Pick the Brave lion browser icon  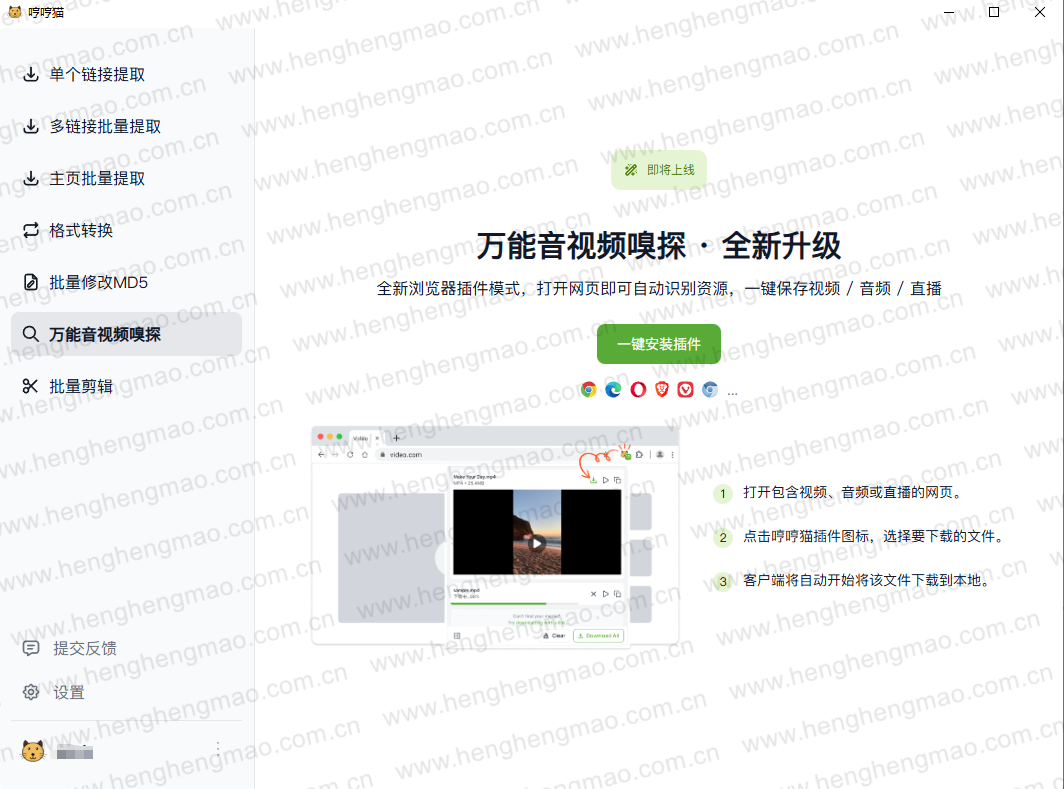662,390
